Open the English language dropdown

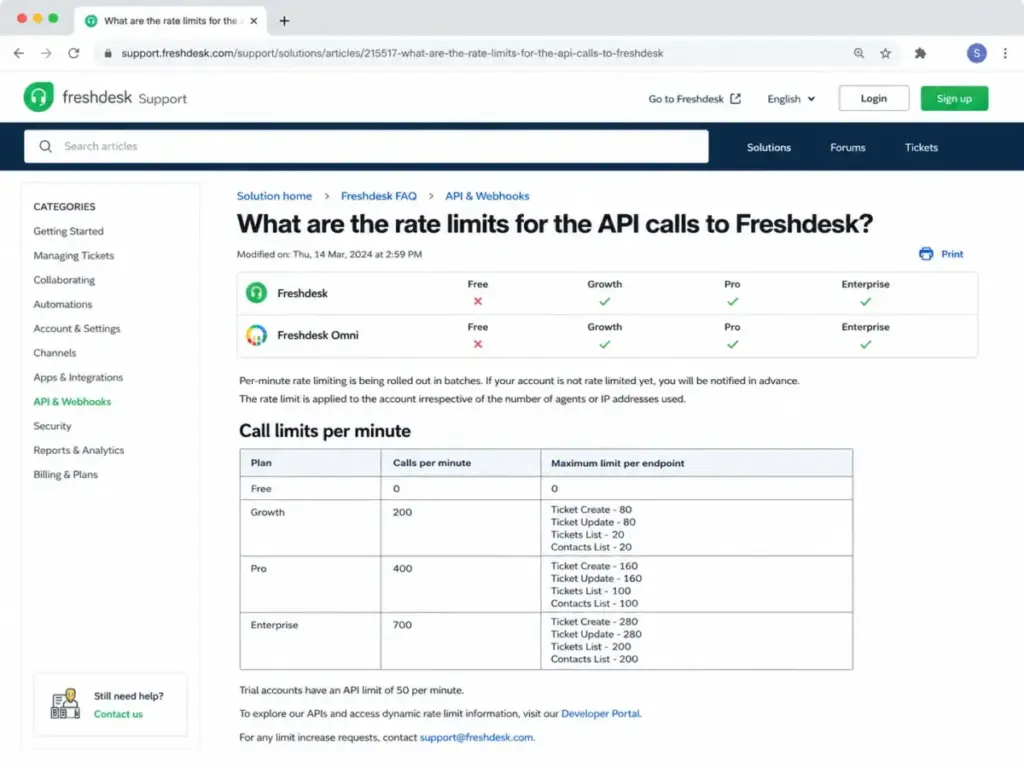click(791, 99)
